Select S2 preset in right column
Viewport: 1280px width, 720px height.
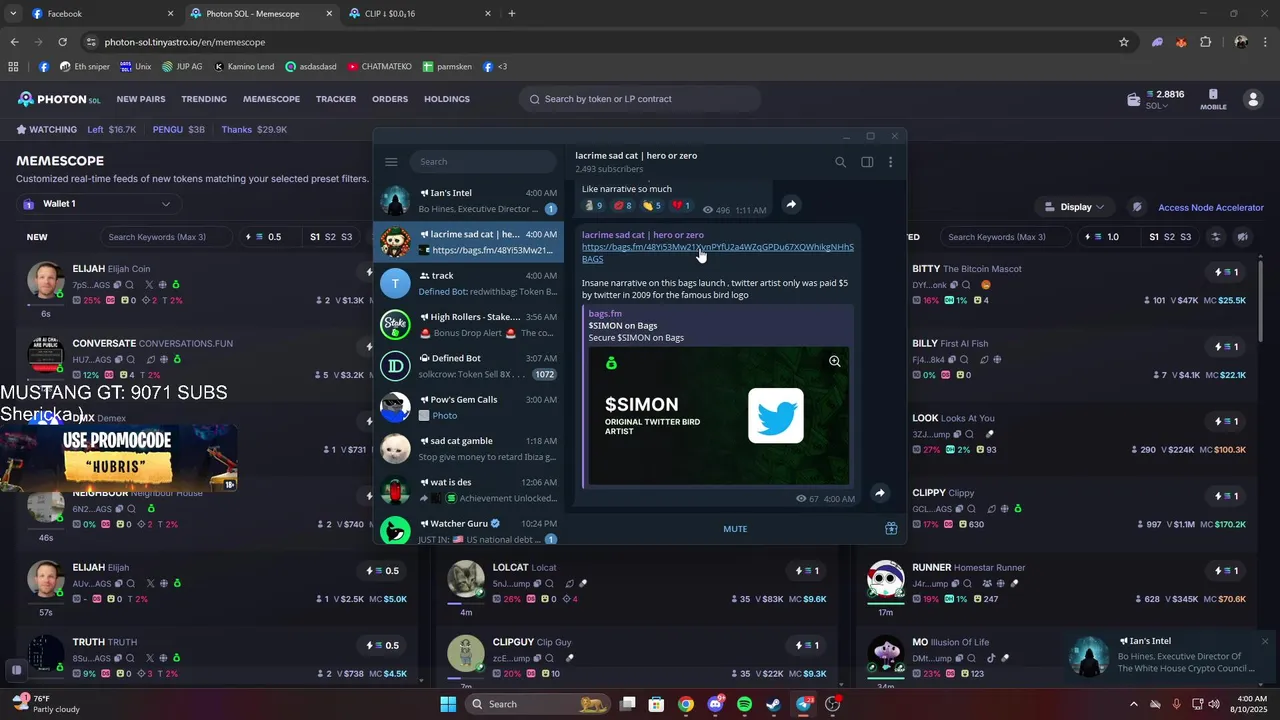pyautogui.click(x=1170, y=237)
